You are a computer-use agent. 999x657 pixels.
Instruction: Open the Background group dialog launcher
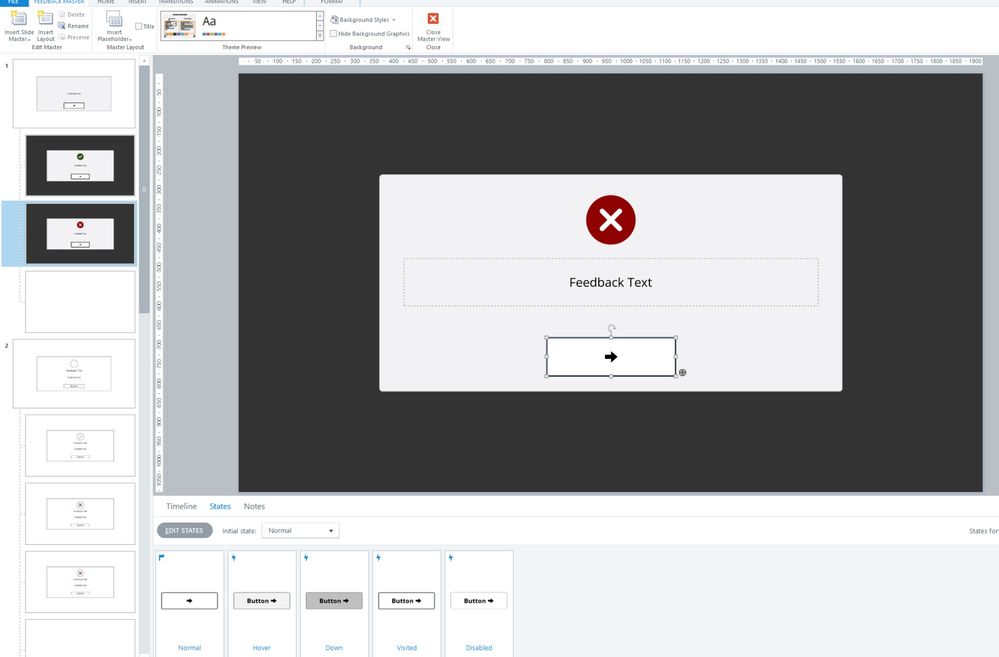point(408,48)
